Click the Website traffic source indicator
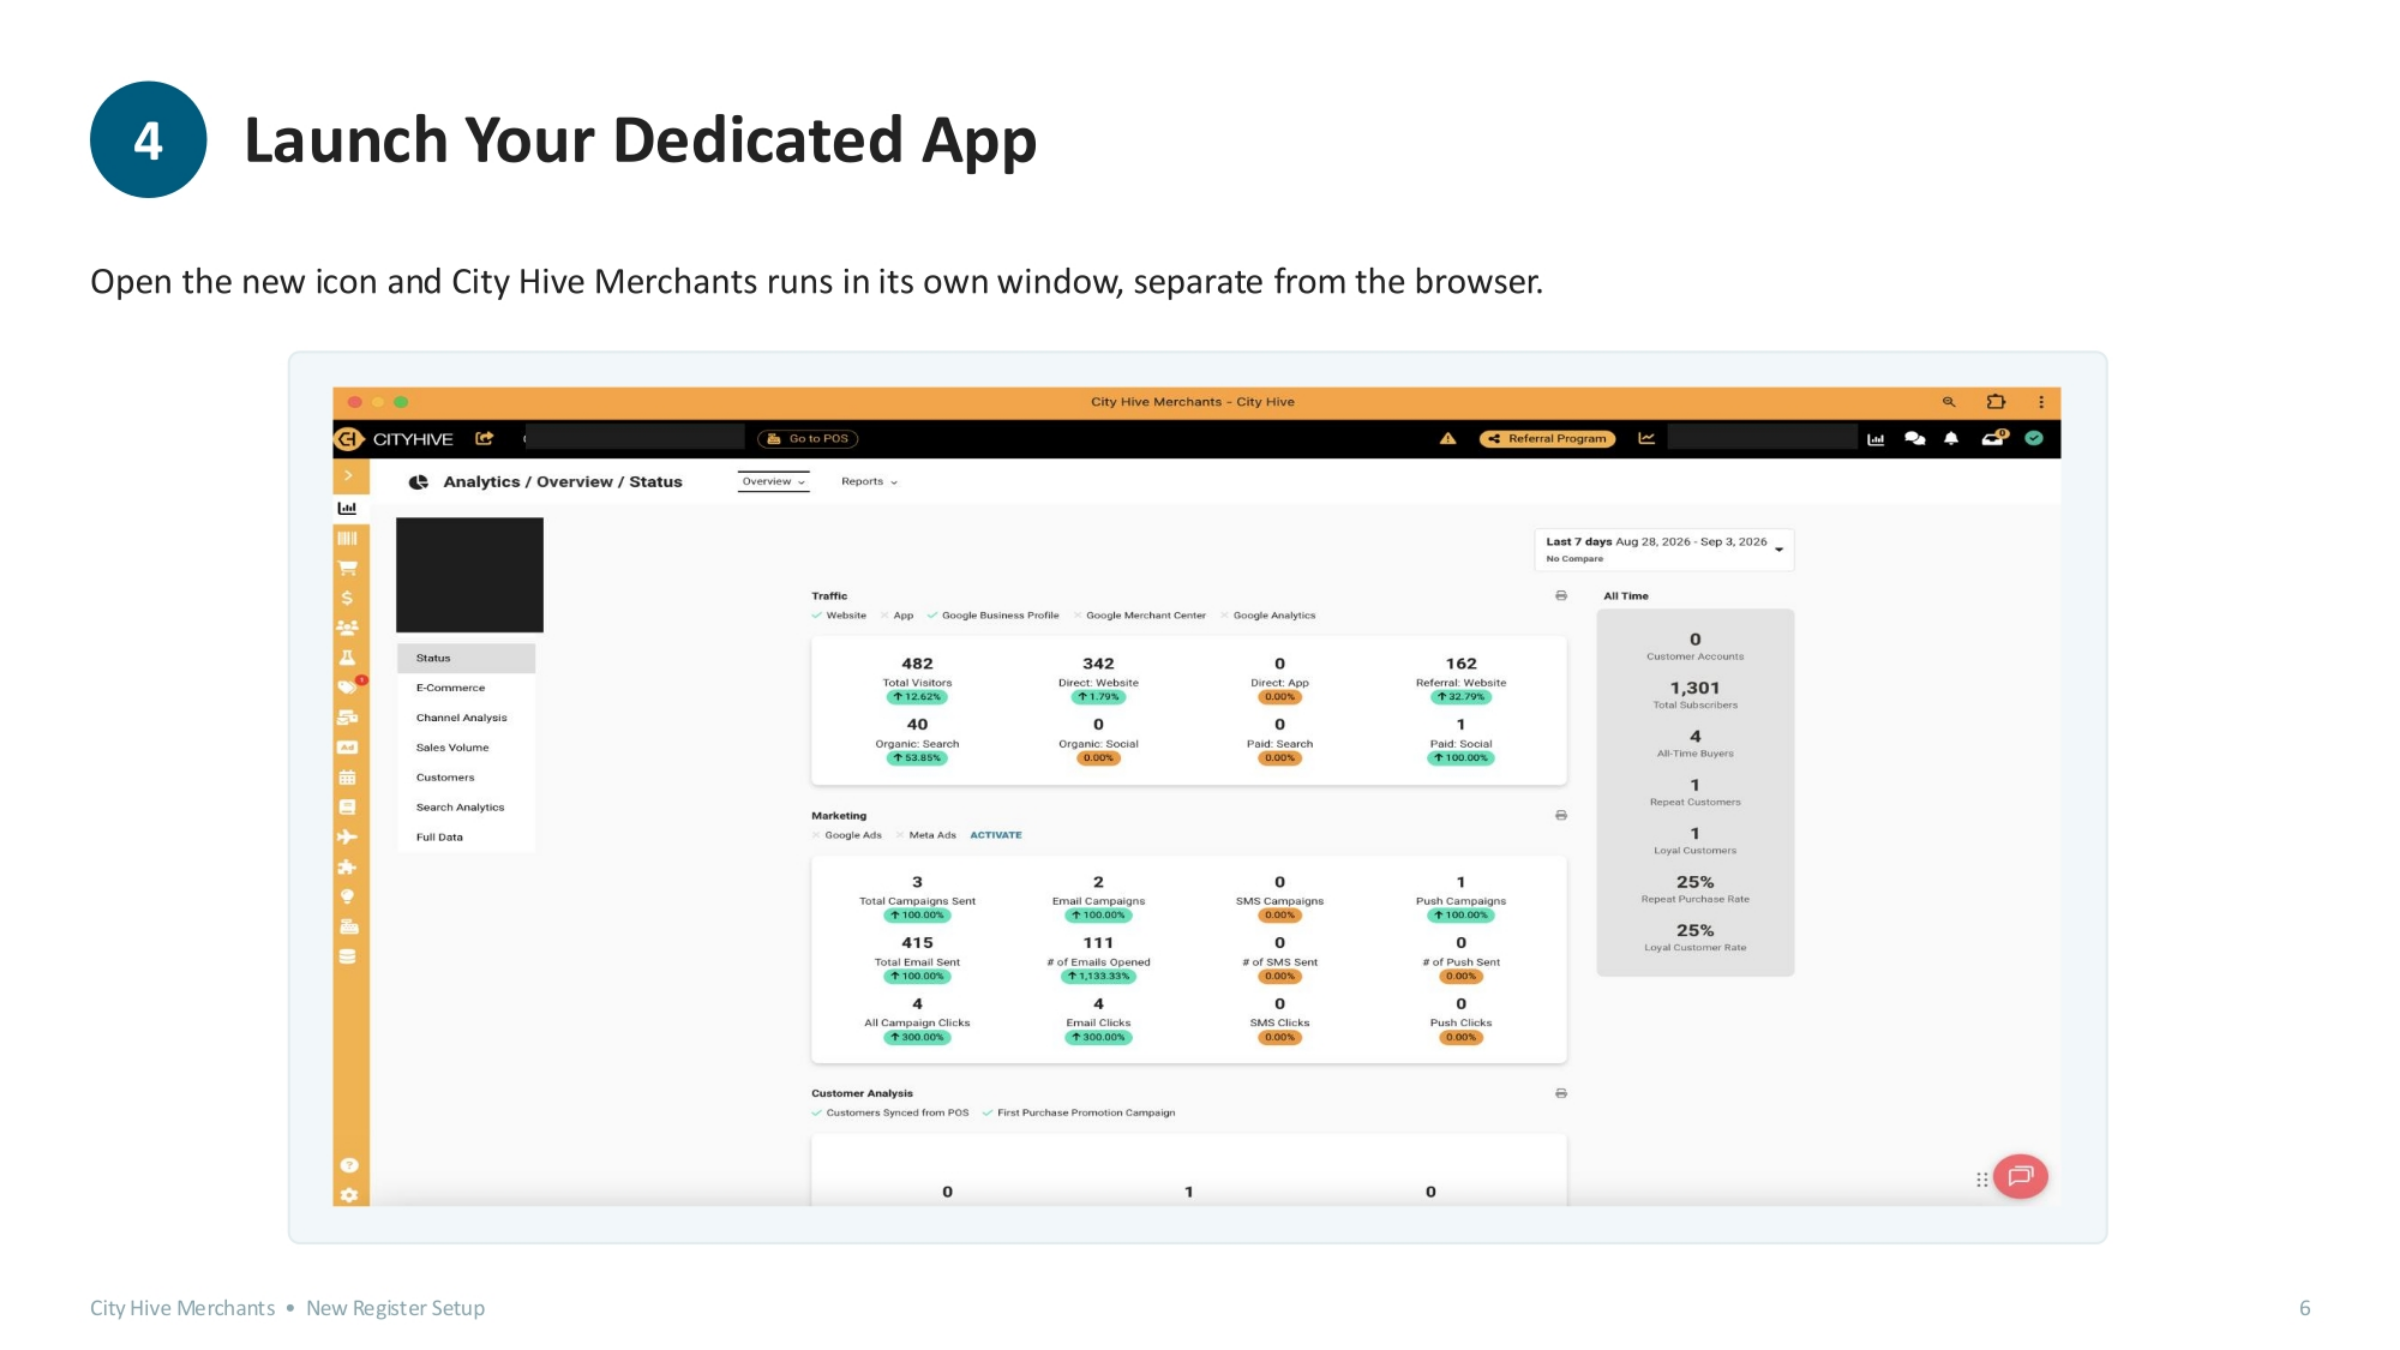2400x1350 pixels. coord(839,616)
